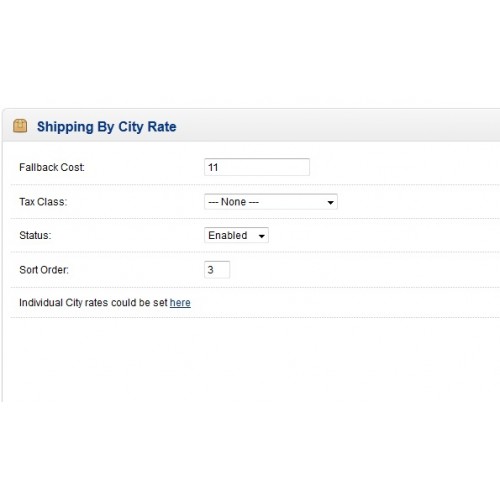Place cursor after value 11 in Fallback Cost
Screen dimensions: 500x500
[219, 167]
